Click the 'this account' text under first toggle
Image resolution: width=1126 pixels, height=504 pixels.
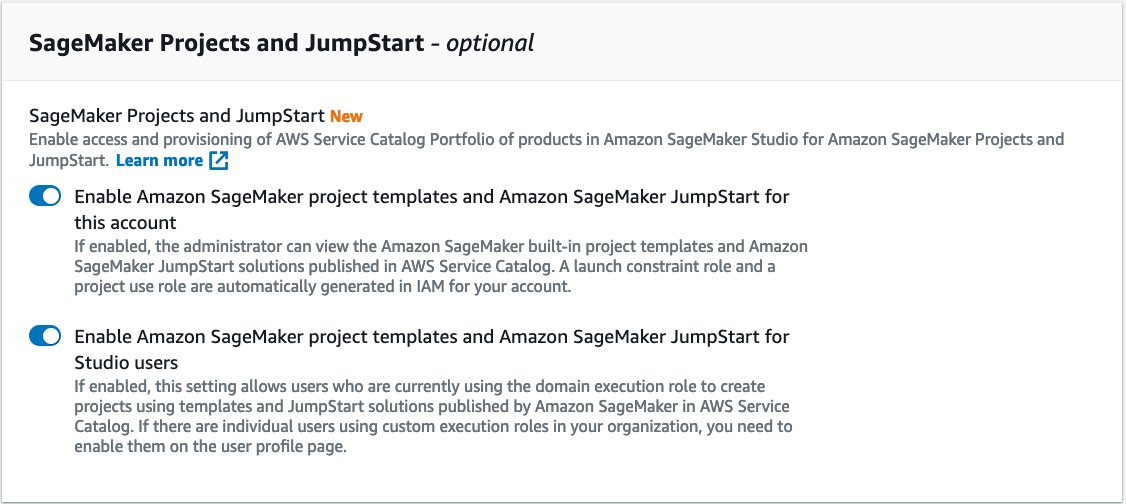[126, 223]
